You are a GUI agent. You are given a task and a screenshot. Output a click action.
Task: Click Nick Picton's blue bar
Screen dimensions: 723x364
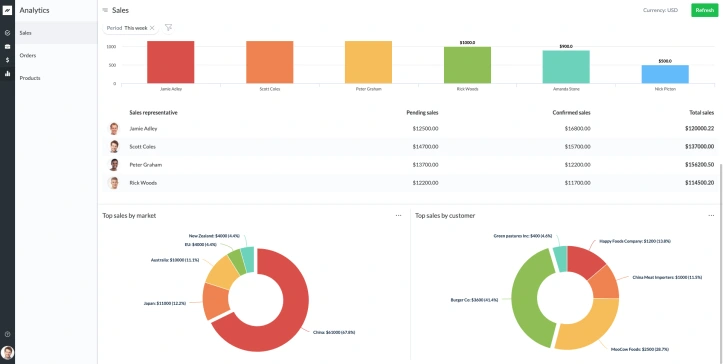pos(665,74)
